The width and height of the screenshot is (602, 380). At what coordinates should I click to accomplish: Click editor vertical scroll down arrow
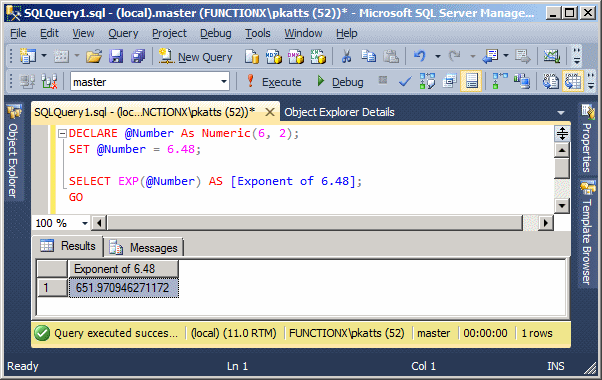click(562, 205)
